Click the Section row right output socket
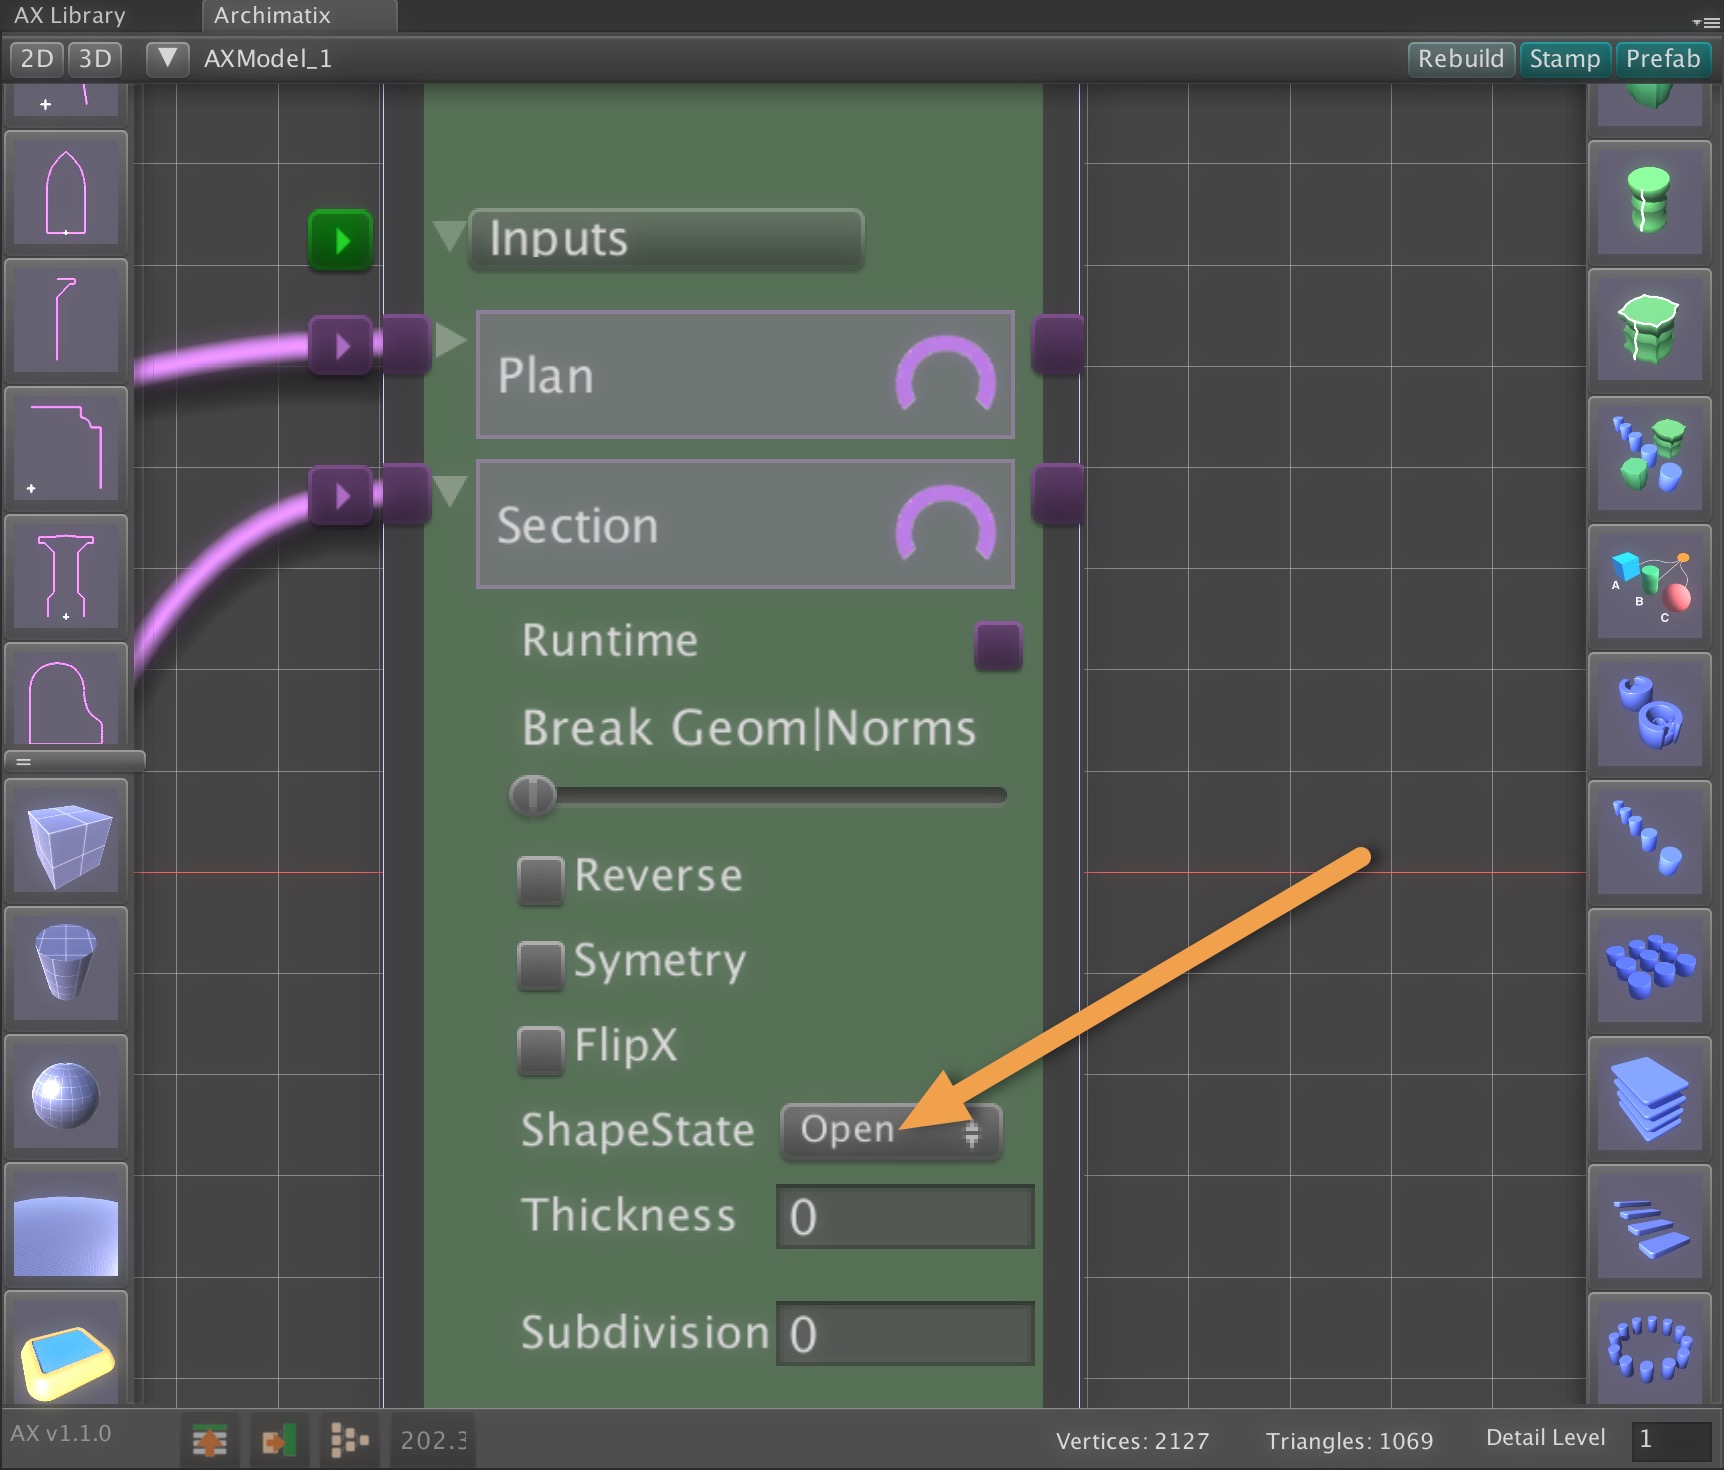 pos(1058,494)
